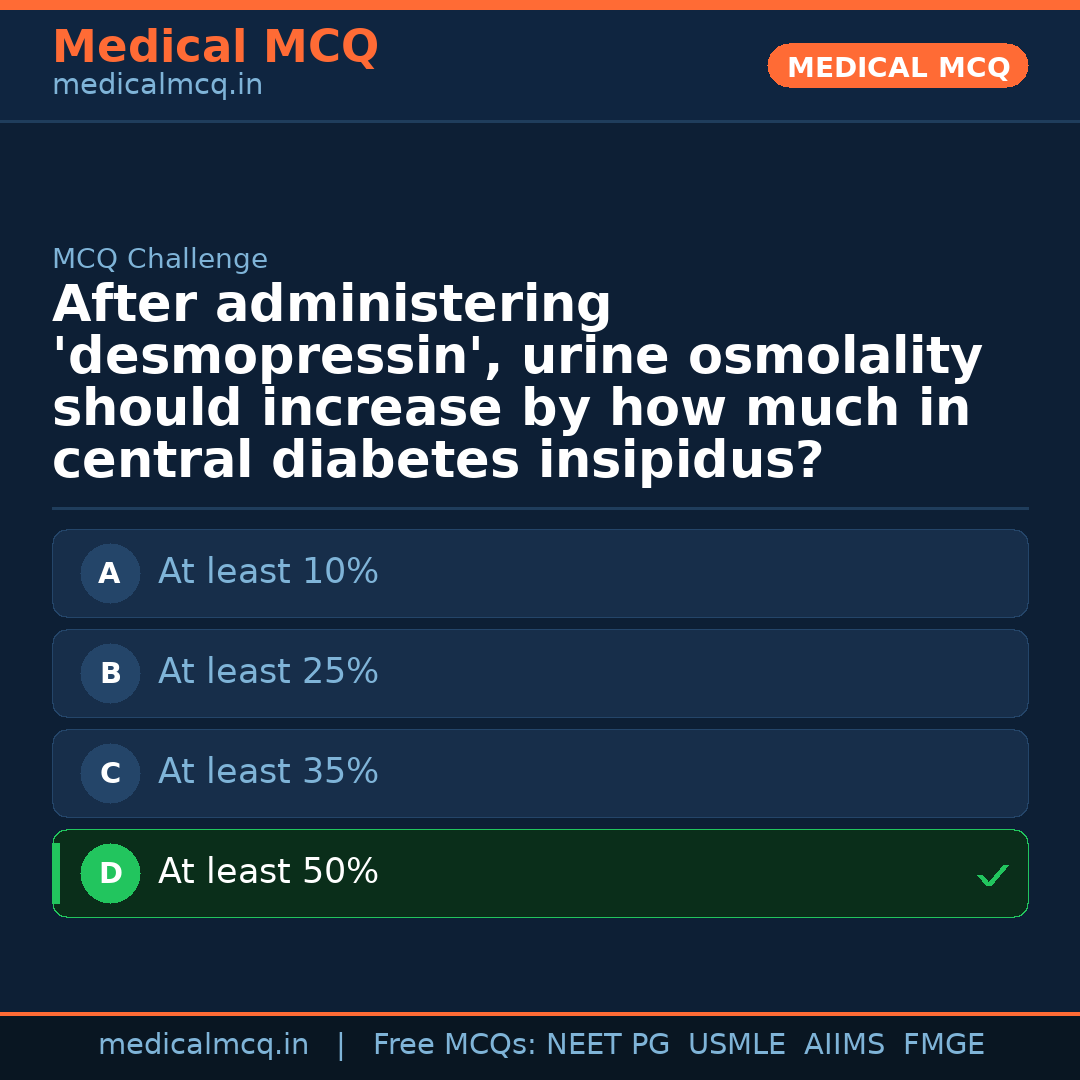Click "USMLE" in the footer
This screenshot has height=1080, width=1080.
pyautogui.click(x=736, y=1045)
